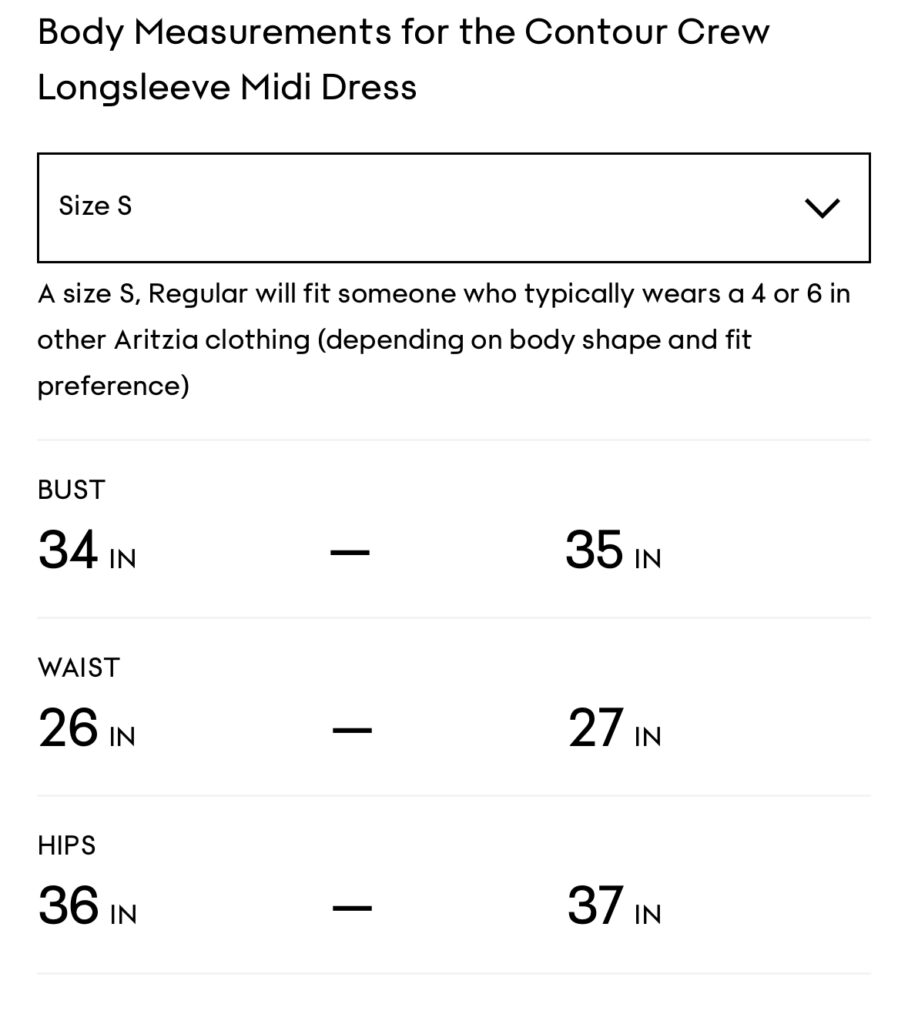Select the "Size S" text in the selector
The image size is (908, 1024).
[x=95, y=206]
